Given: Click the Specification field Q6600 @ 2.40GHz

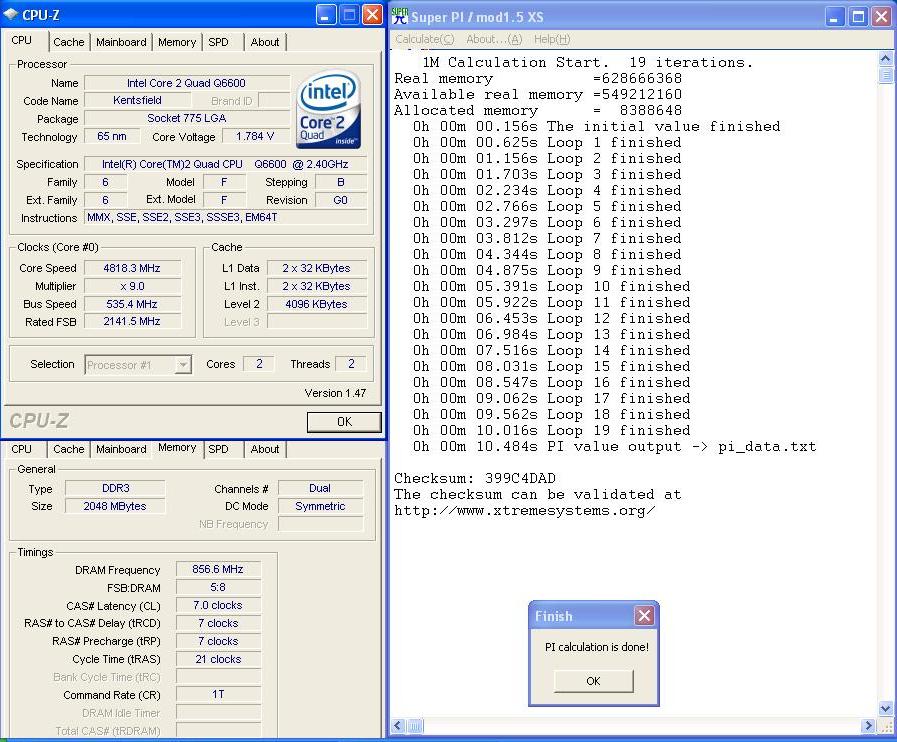Looking at the screenshot, I should [225, 164].
